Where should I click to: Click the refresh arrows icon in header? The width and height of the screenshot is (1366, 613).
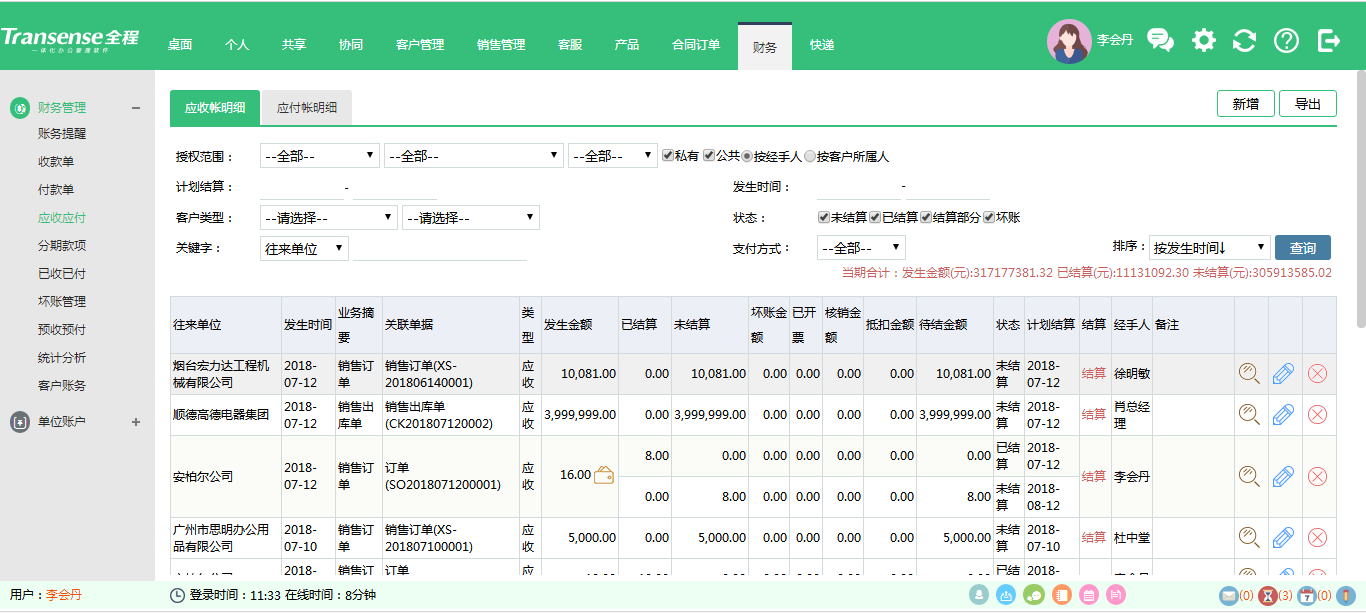[1244, 40]
